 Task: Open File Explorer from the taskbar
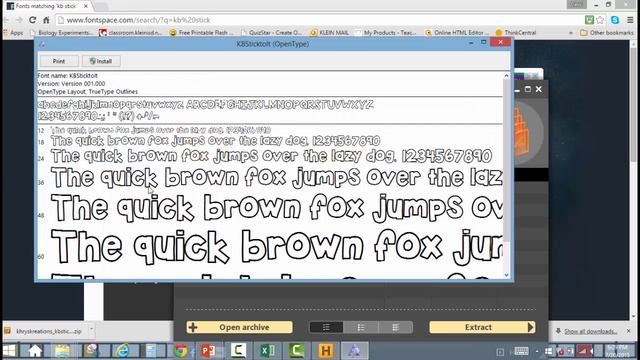[x=62, y=351]
